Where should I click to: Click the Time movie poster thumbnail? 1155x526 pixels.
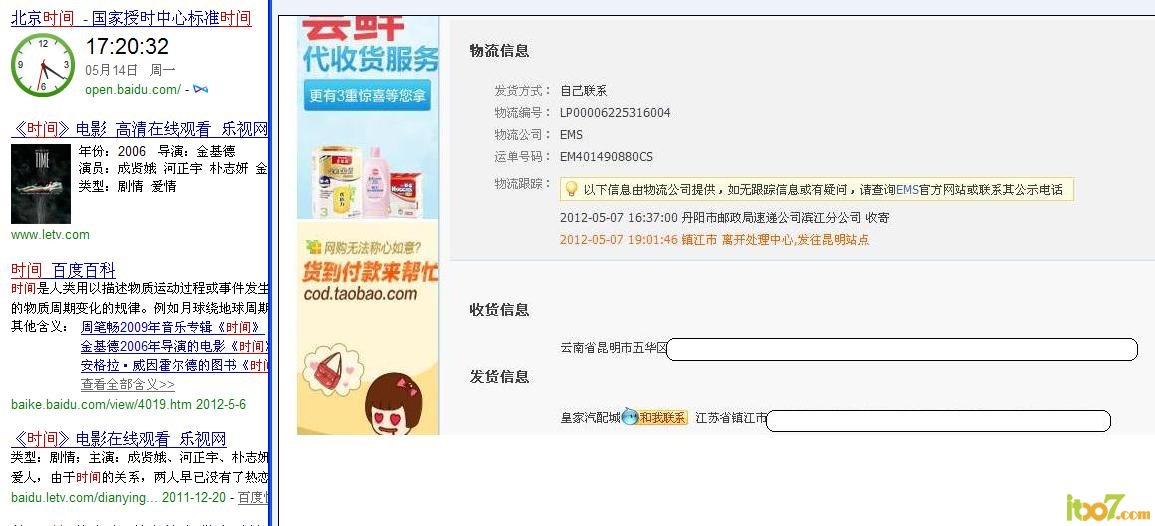[41, 183]
